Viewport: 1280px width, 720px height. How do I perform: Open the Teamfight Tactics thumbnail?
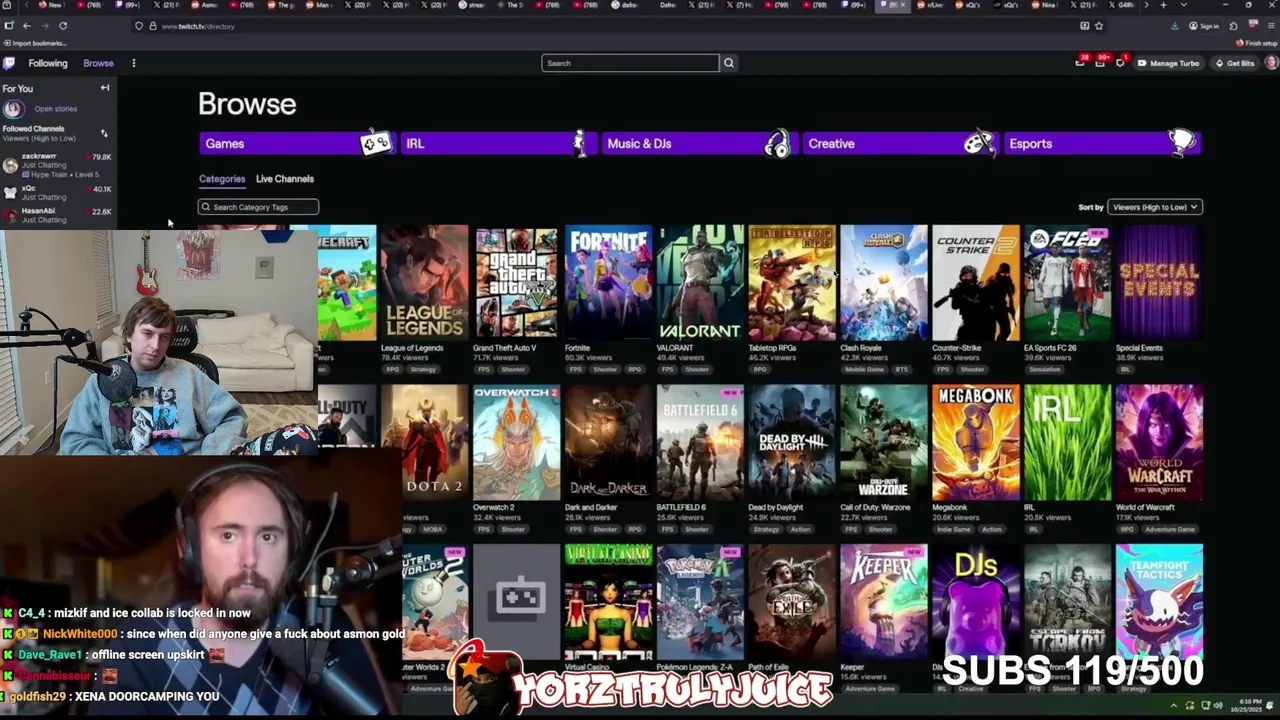(x=1160, y=602)
